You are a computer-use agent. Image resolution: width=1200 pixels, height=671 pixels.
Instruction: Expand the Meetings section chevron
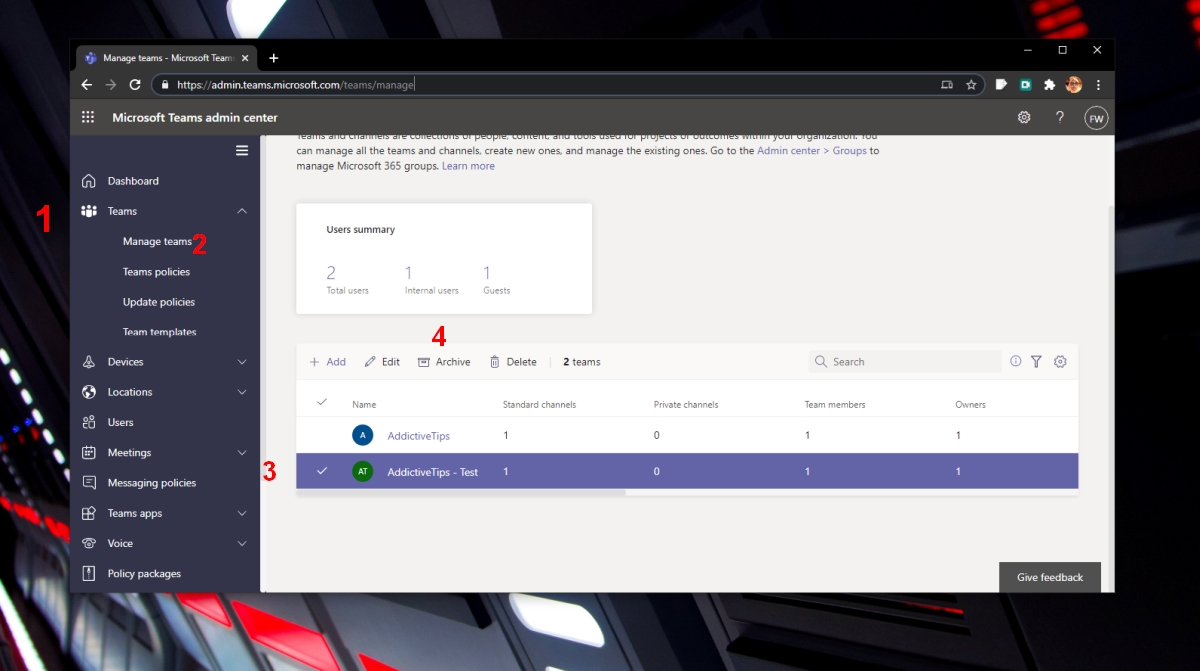[242, 453]
